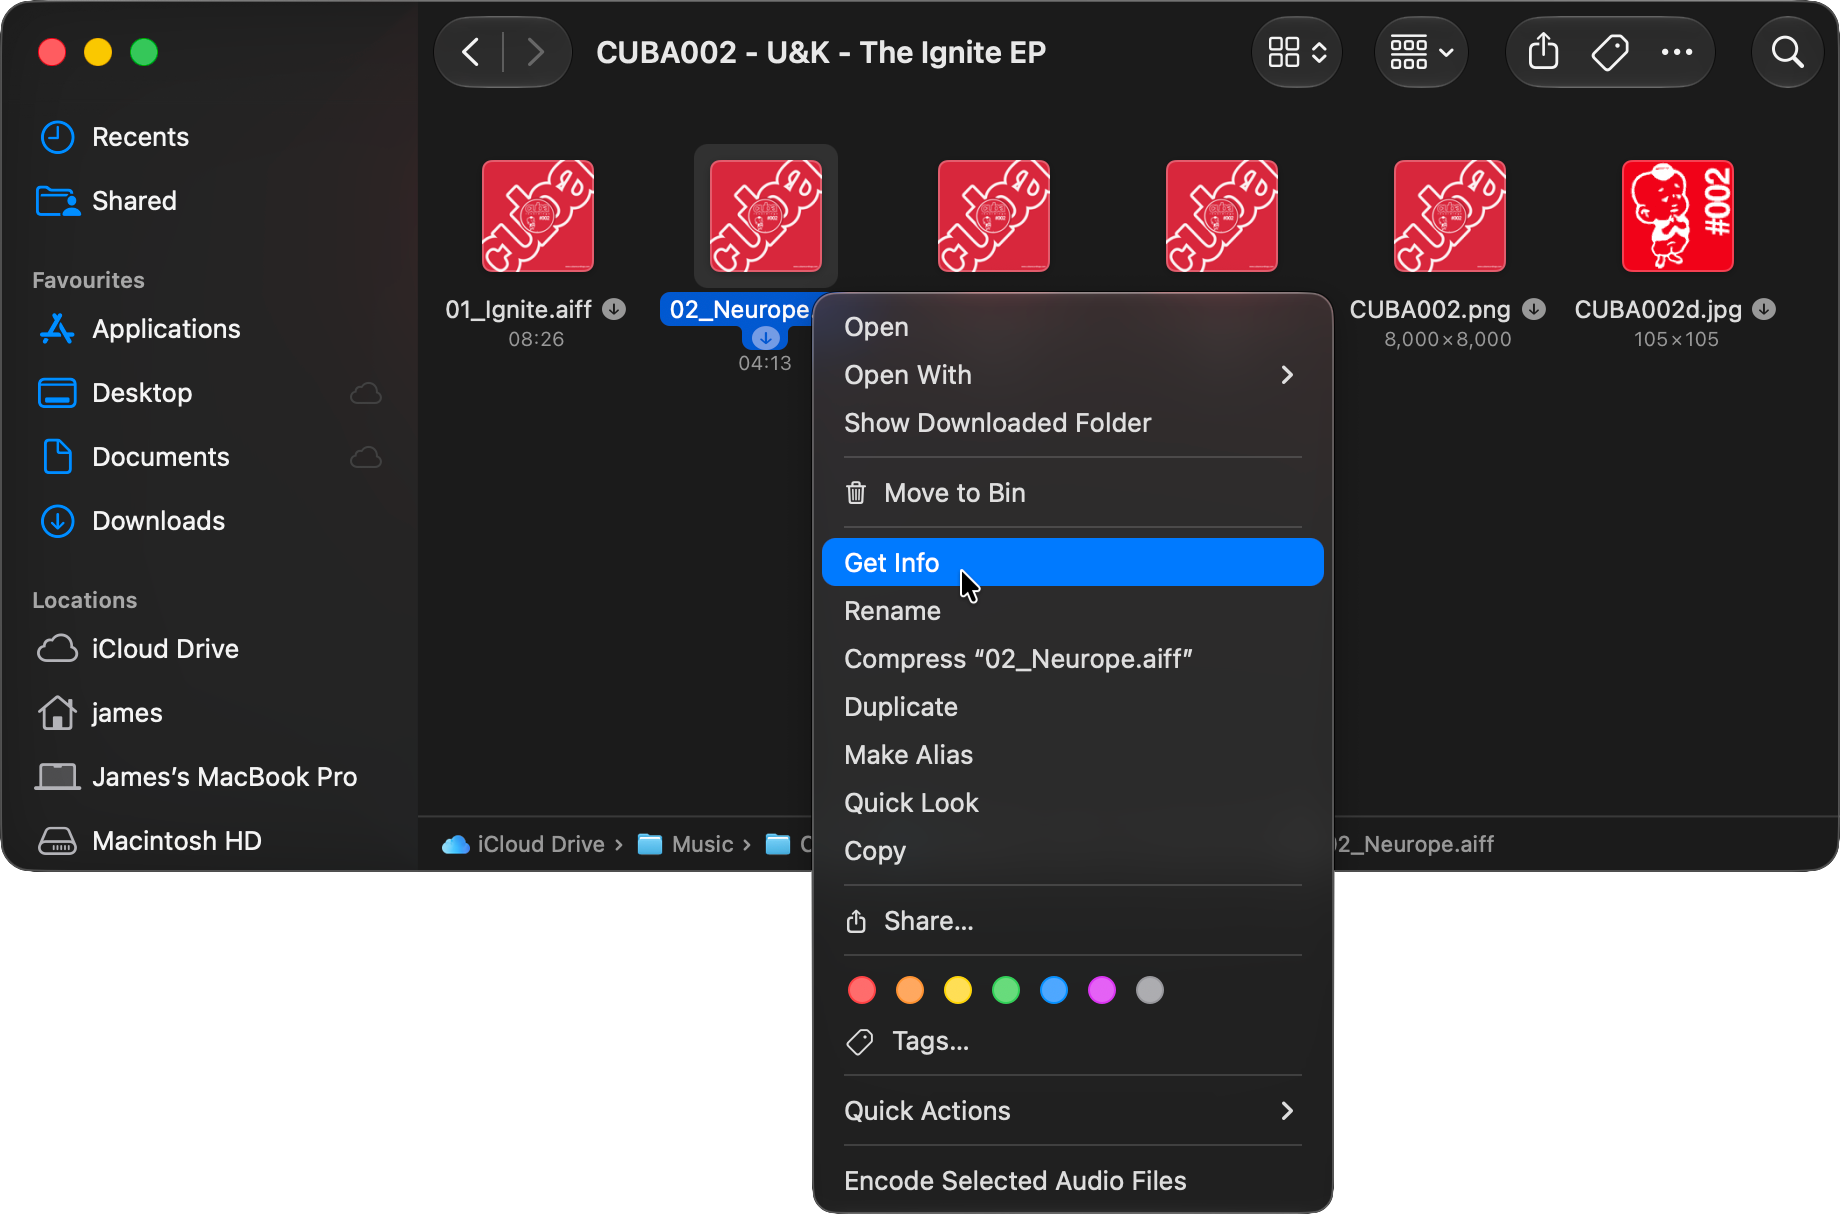
Task: Select the CUBA002.png image thumbnail
Action: 1450,216
